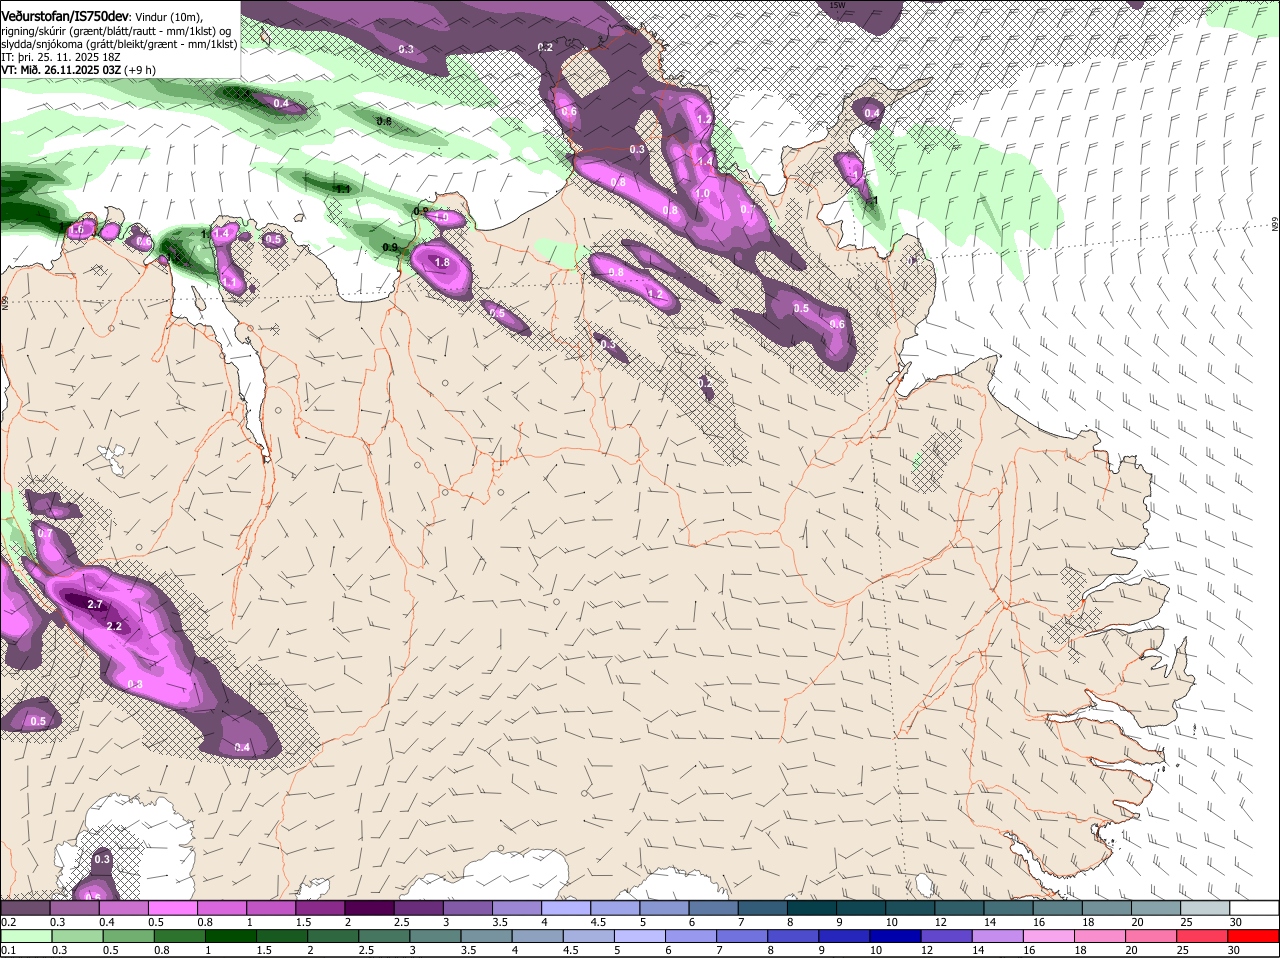Screen dimensions: 1280x958
Task: Select the light green 0.3 rain swatch
Action: (x=77, y=936)
